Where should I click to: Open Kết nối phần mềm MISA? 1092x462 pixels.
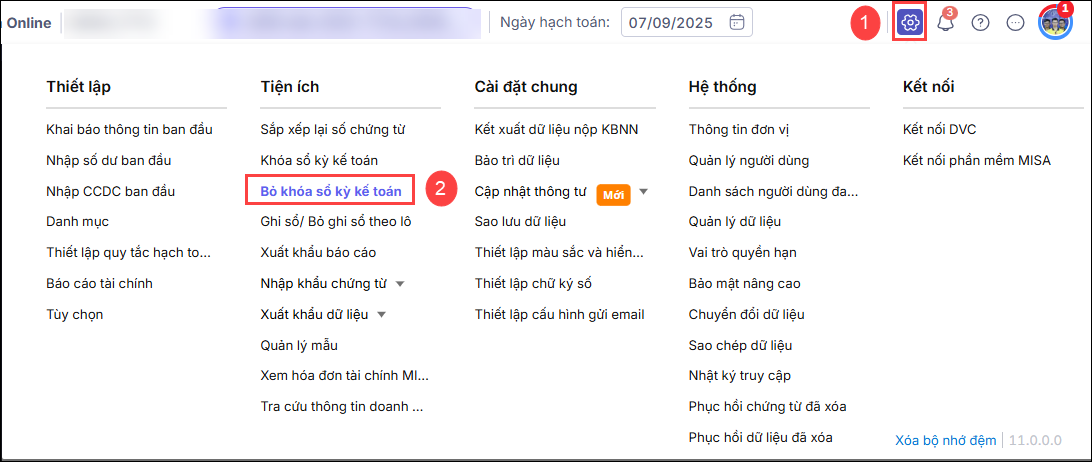pos(976,160)
